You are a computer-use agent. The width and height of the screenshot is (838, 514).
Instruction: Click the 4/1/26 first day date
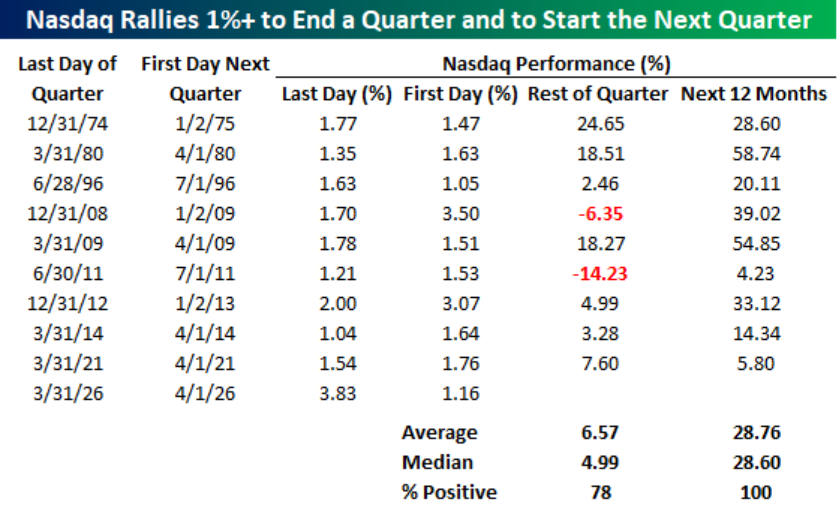click(205, 394)
